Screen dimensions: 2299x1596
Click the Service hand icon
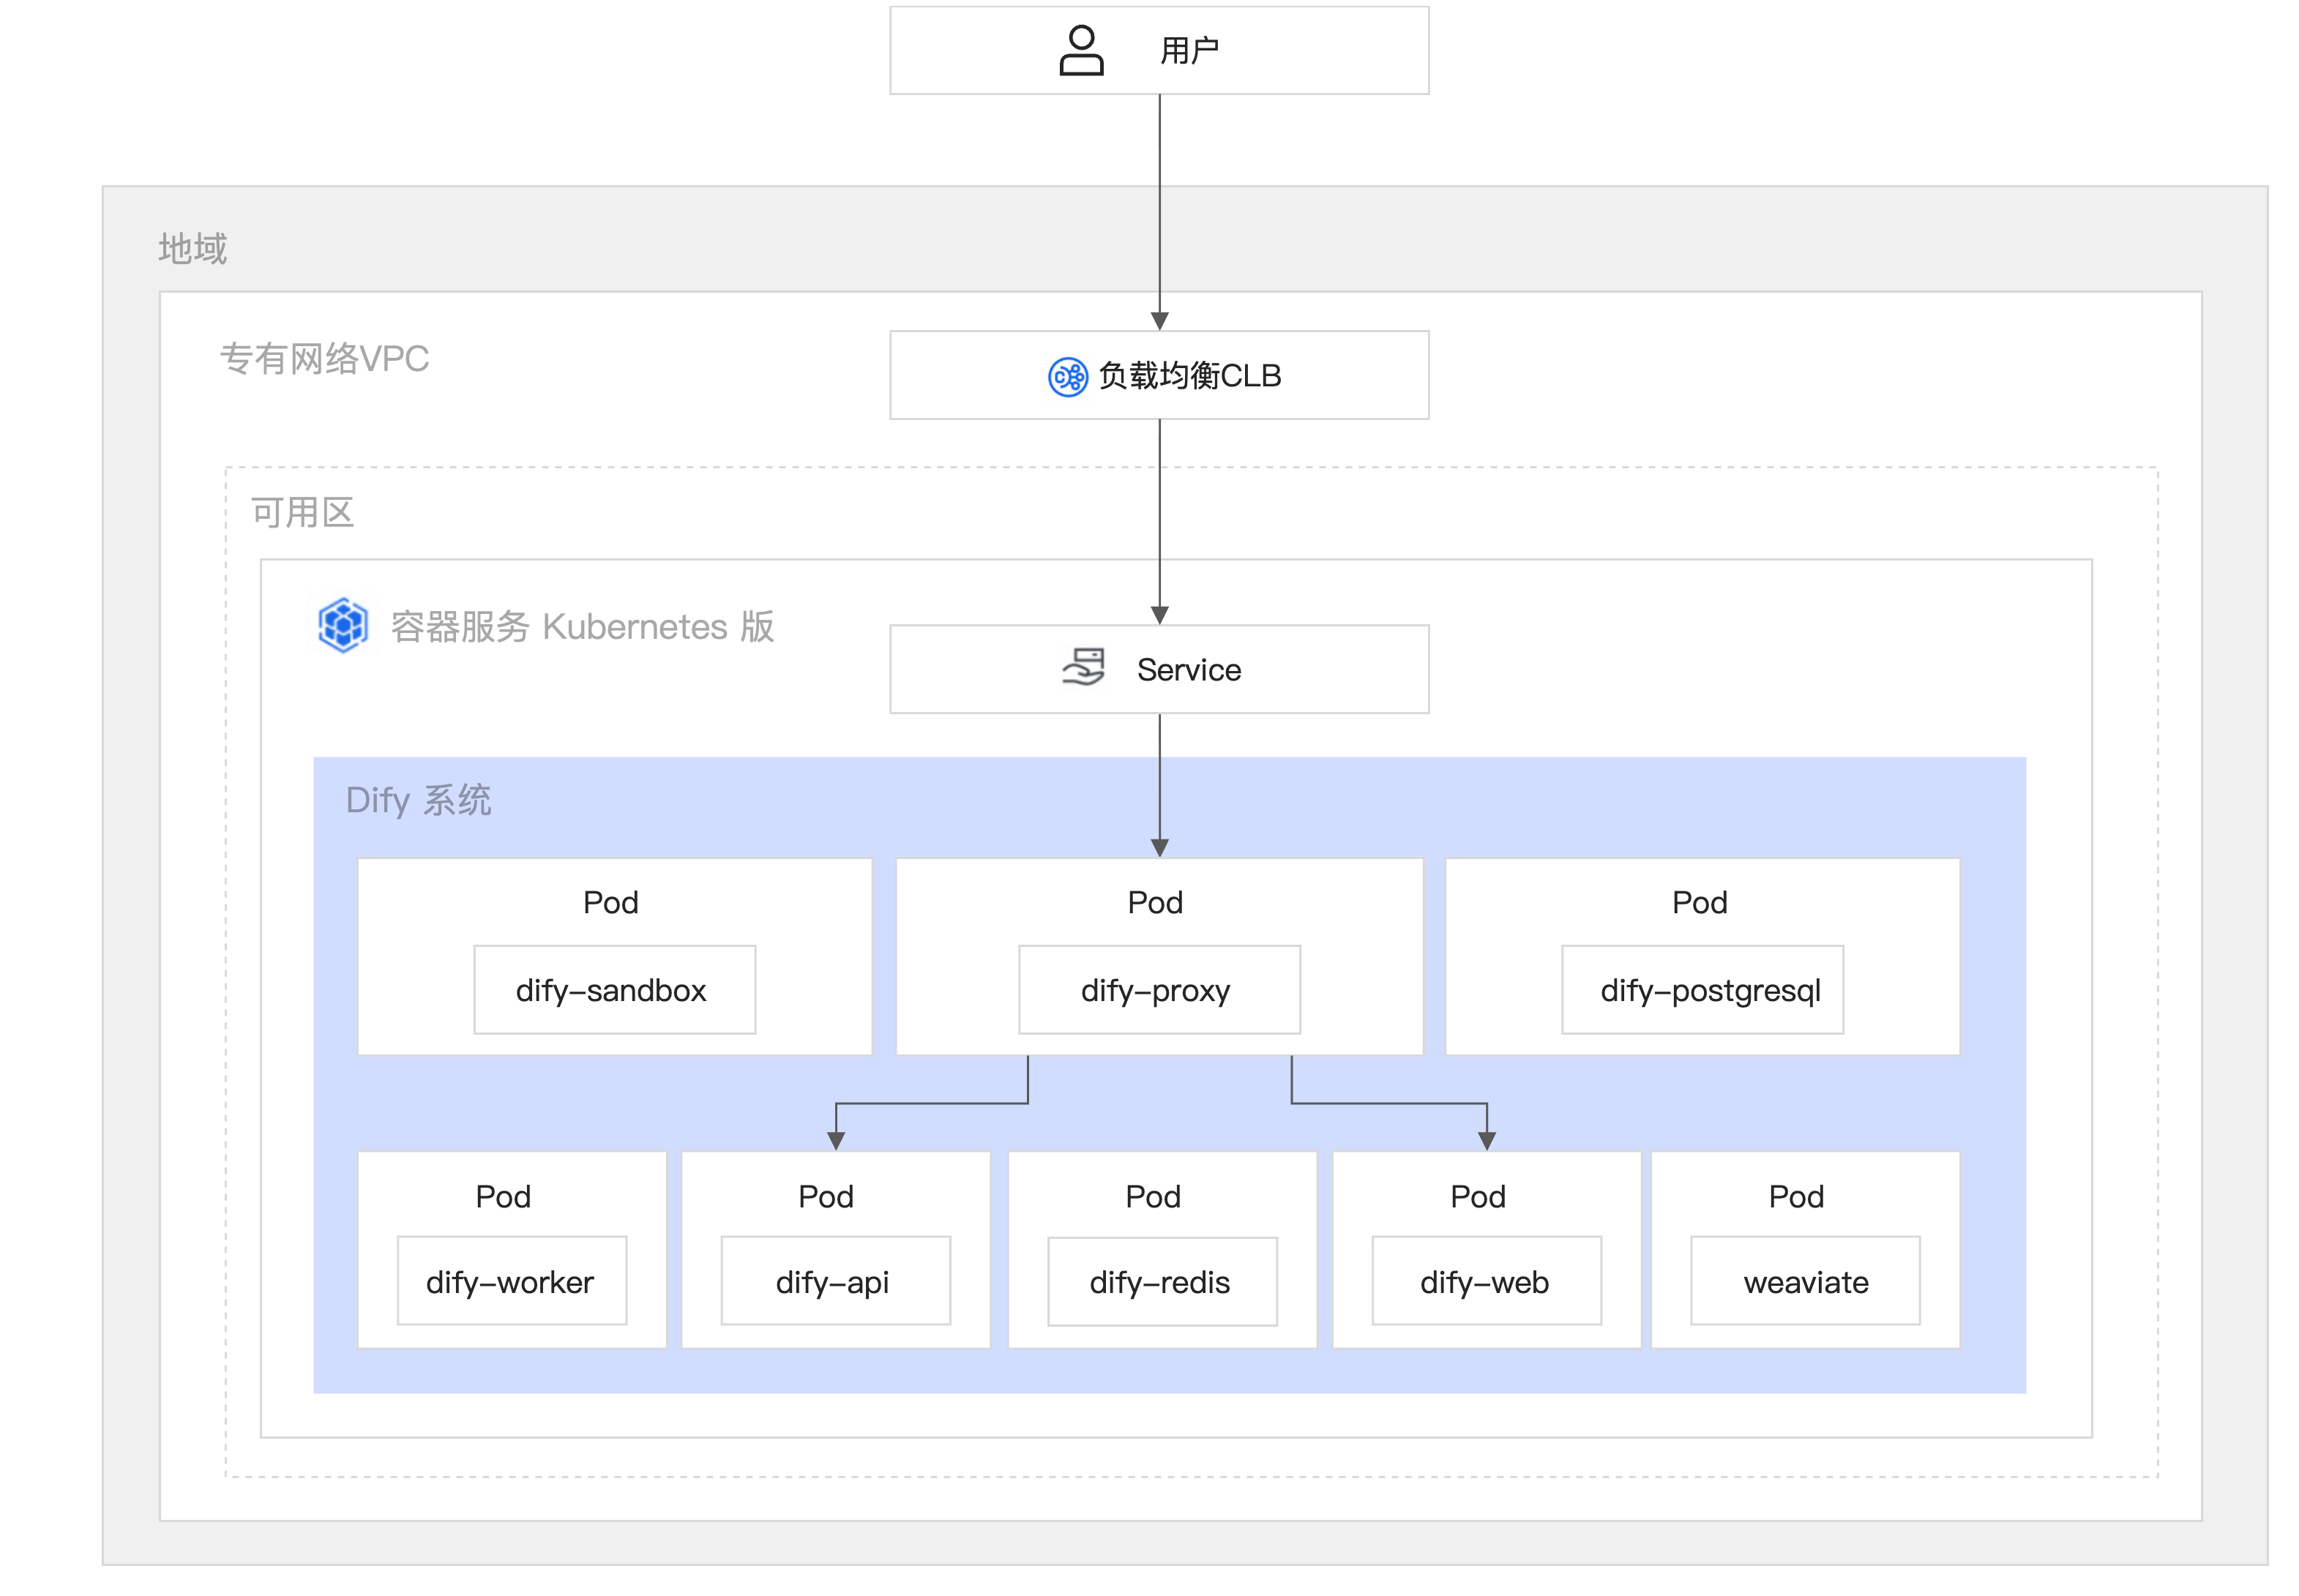coord(1083,667)
